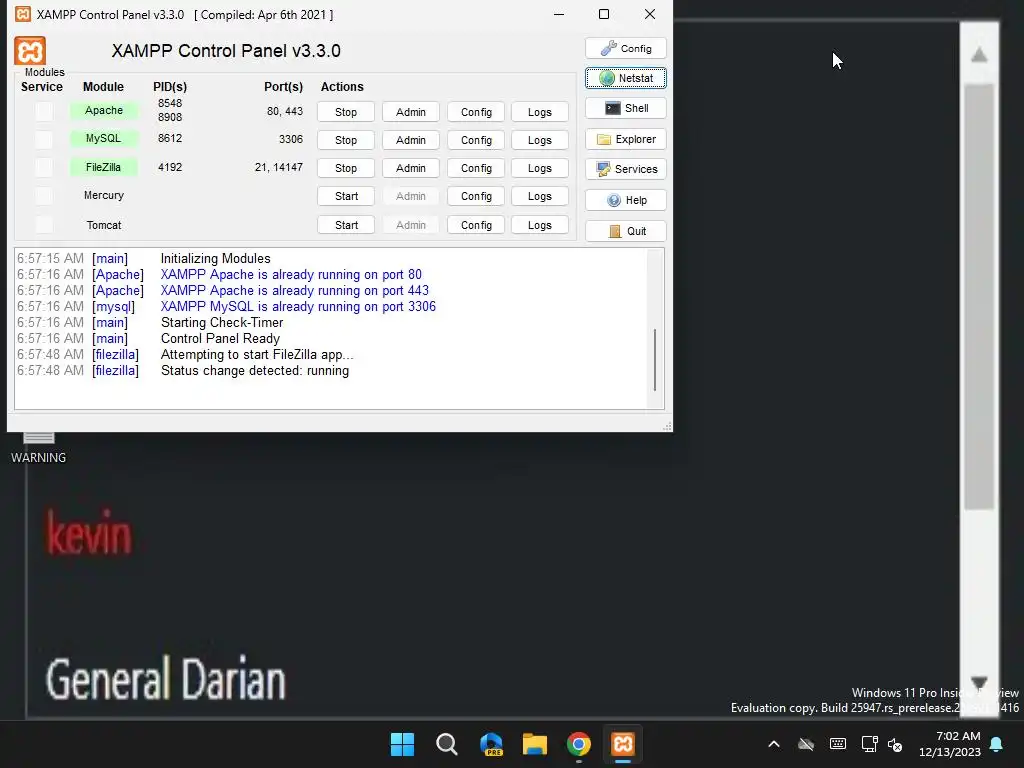Screen dimensions: 1024x768
Task: Open File Explorer from the taskbar
Action: point(535,744)
